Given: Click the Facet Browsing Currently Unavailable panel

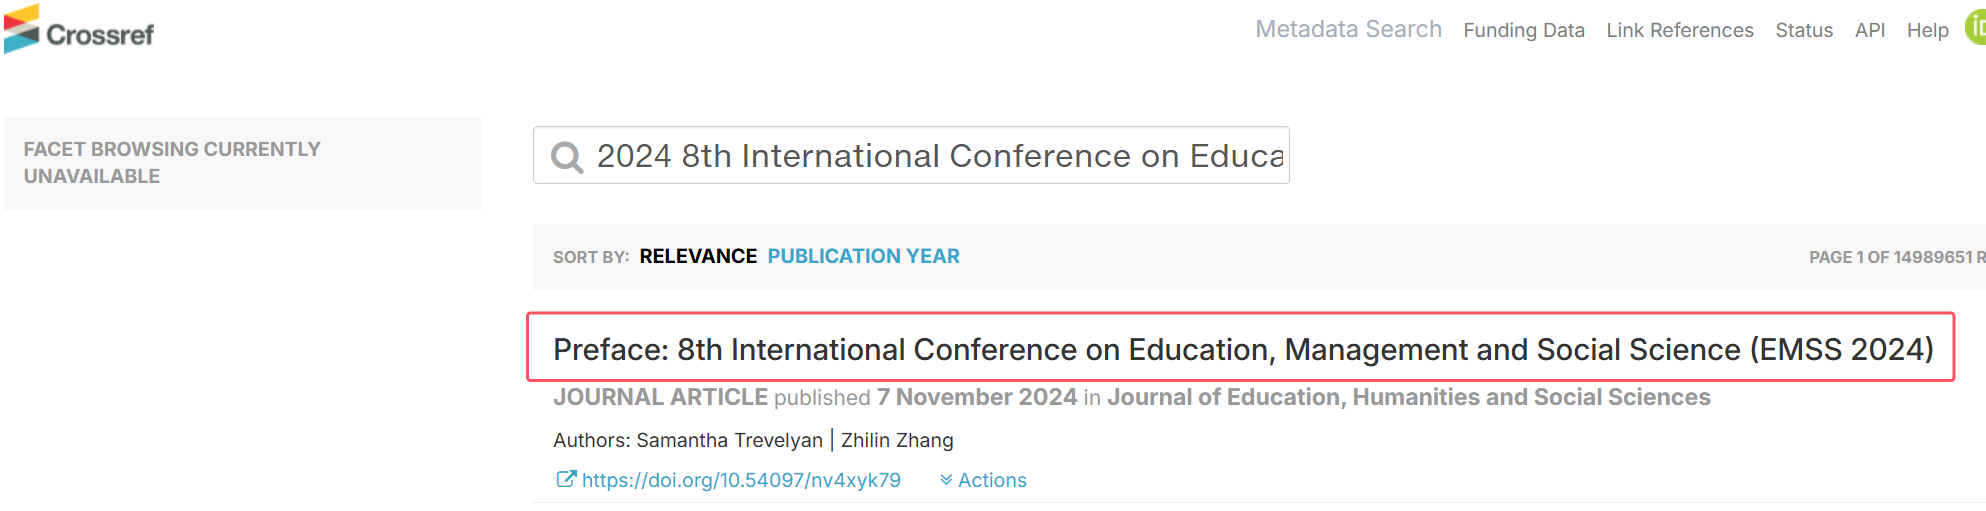Looking at the screenshot, I should (x=242, y=163).
